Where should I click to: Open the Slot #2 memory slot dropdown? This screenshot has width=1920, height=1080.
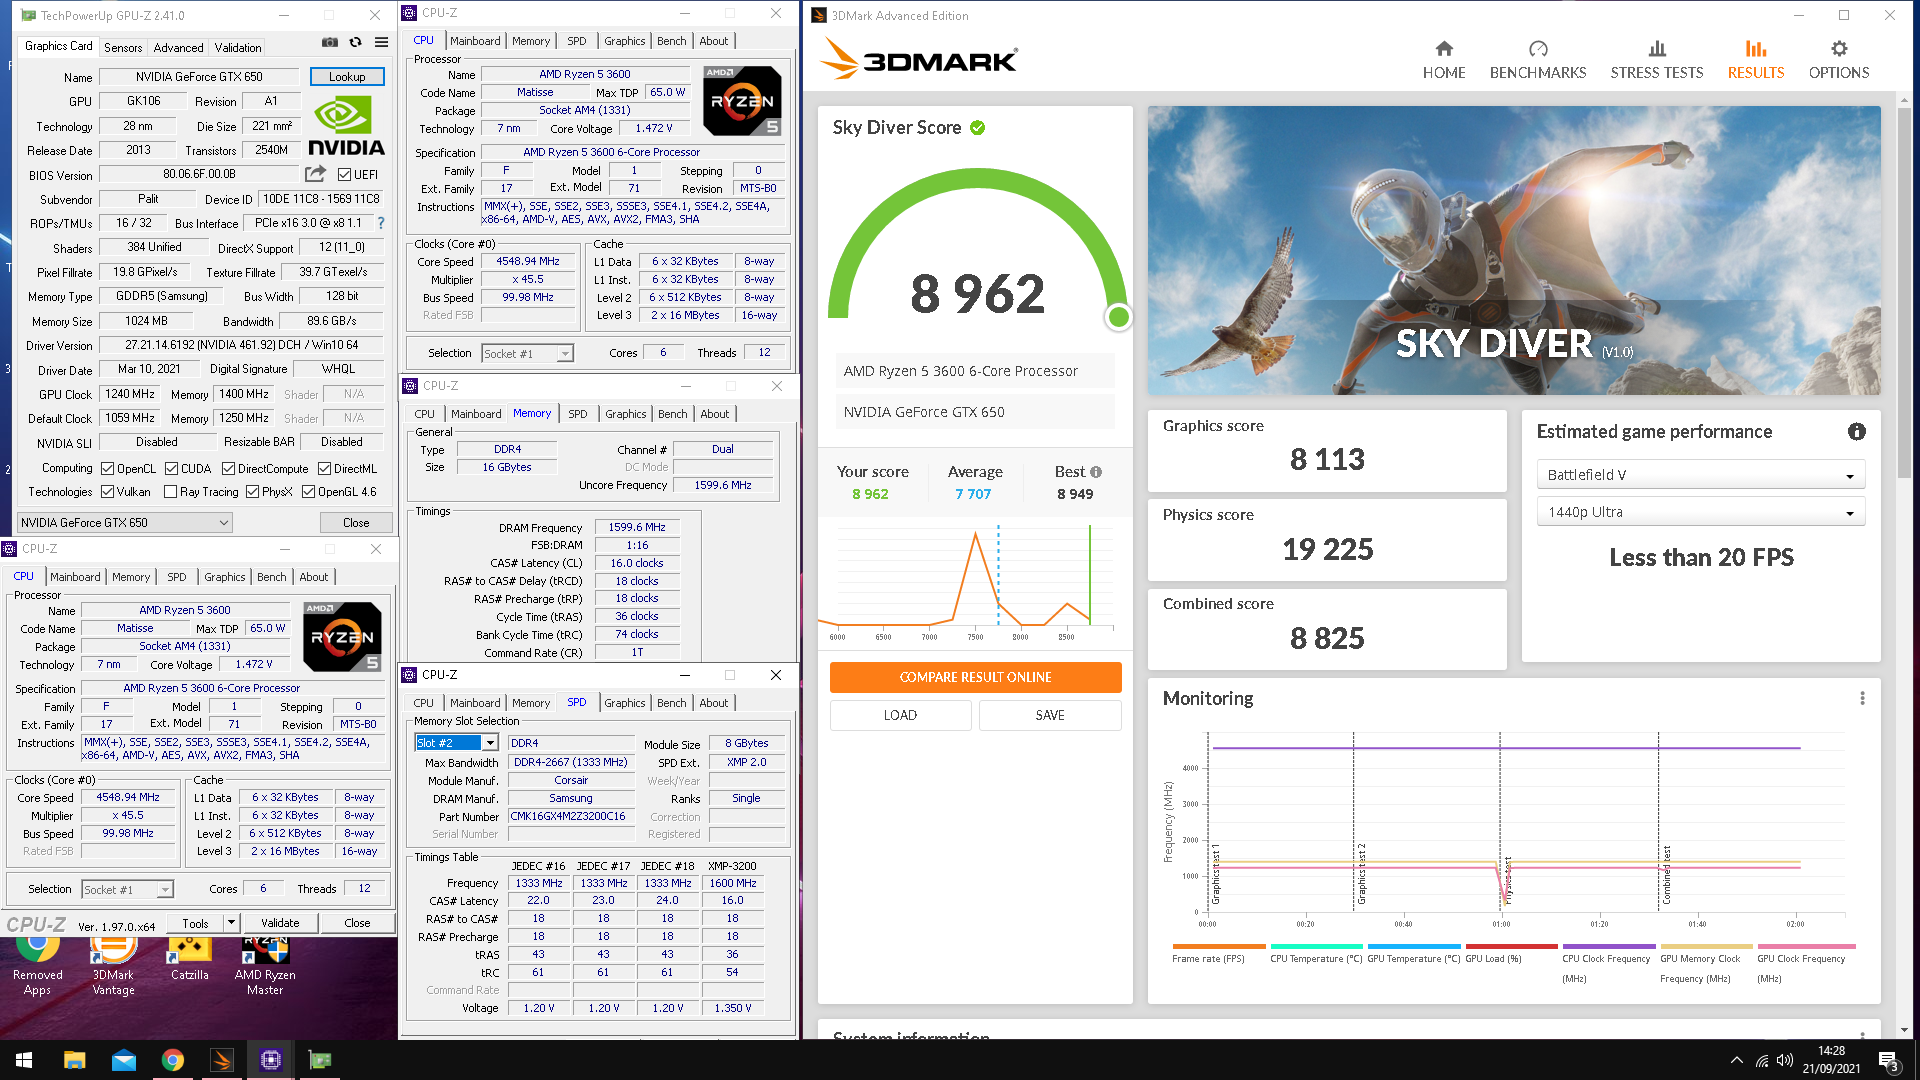pos(456,743)
